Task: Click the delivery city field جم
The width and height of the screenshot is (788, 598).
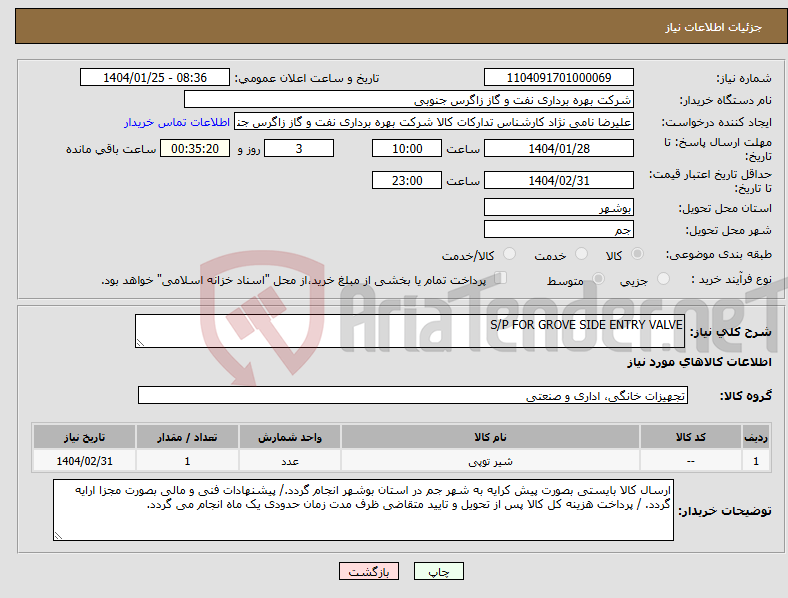Action: tap(558, 230)
